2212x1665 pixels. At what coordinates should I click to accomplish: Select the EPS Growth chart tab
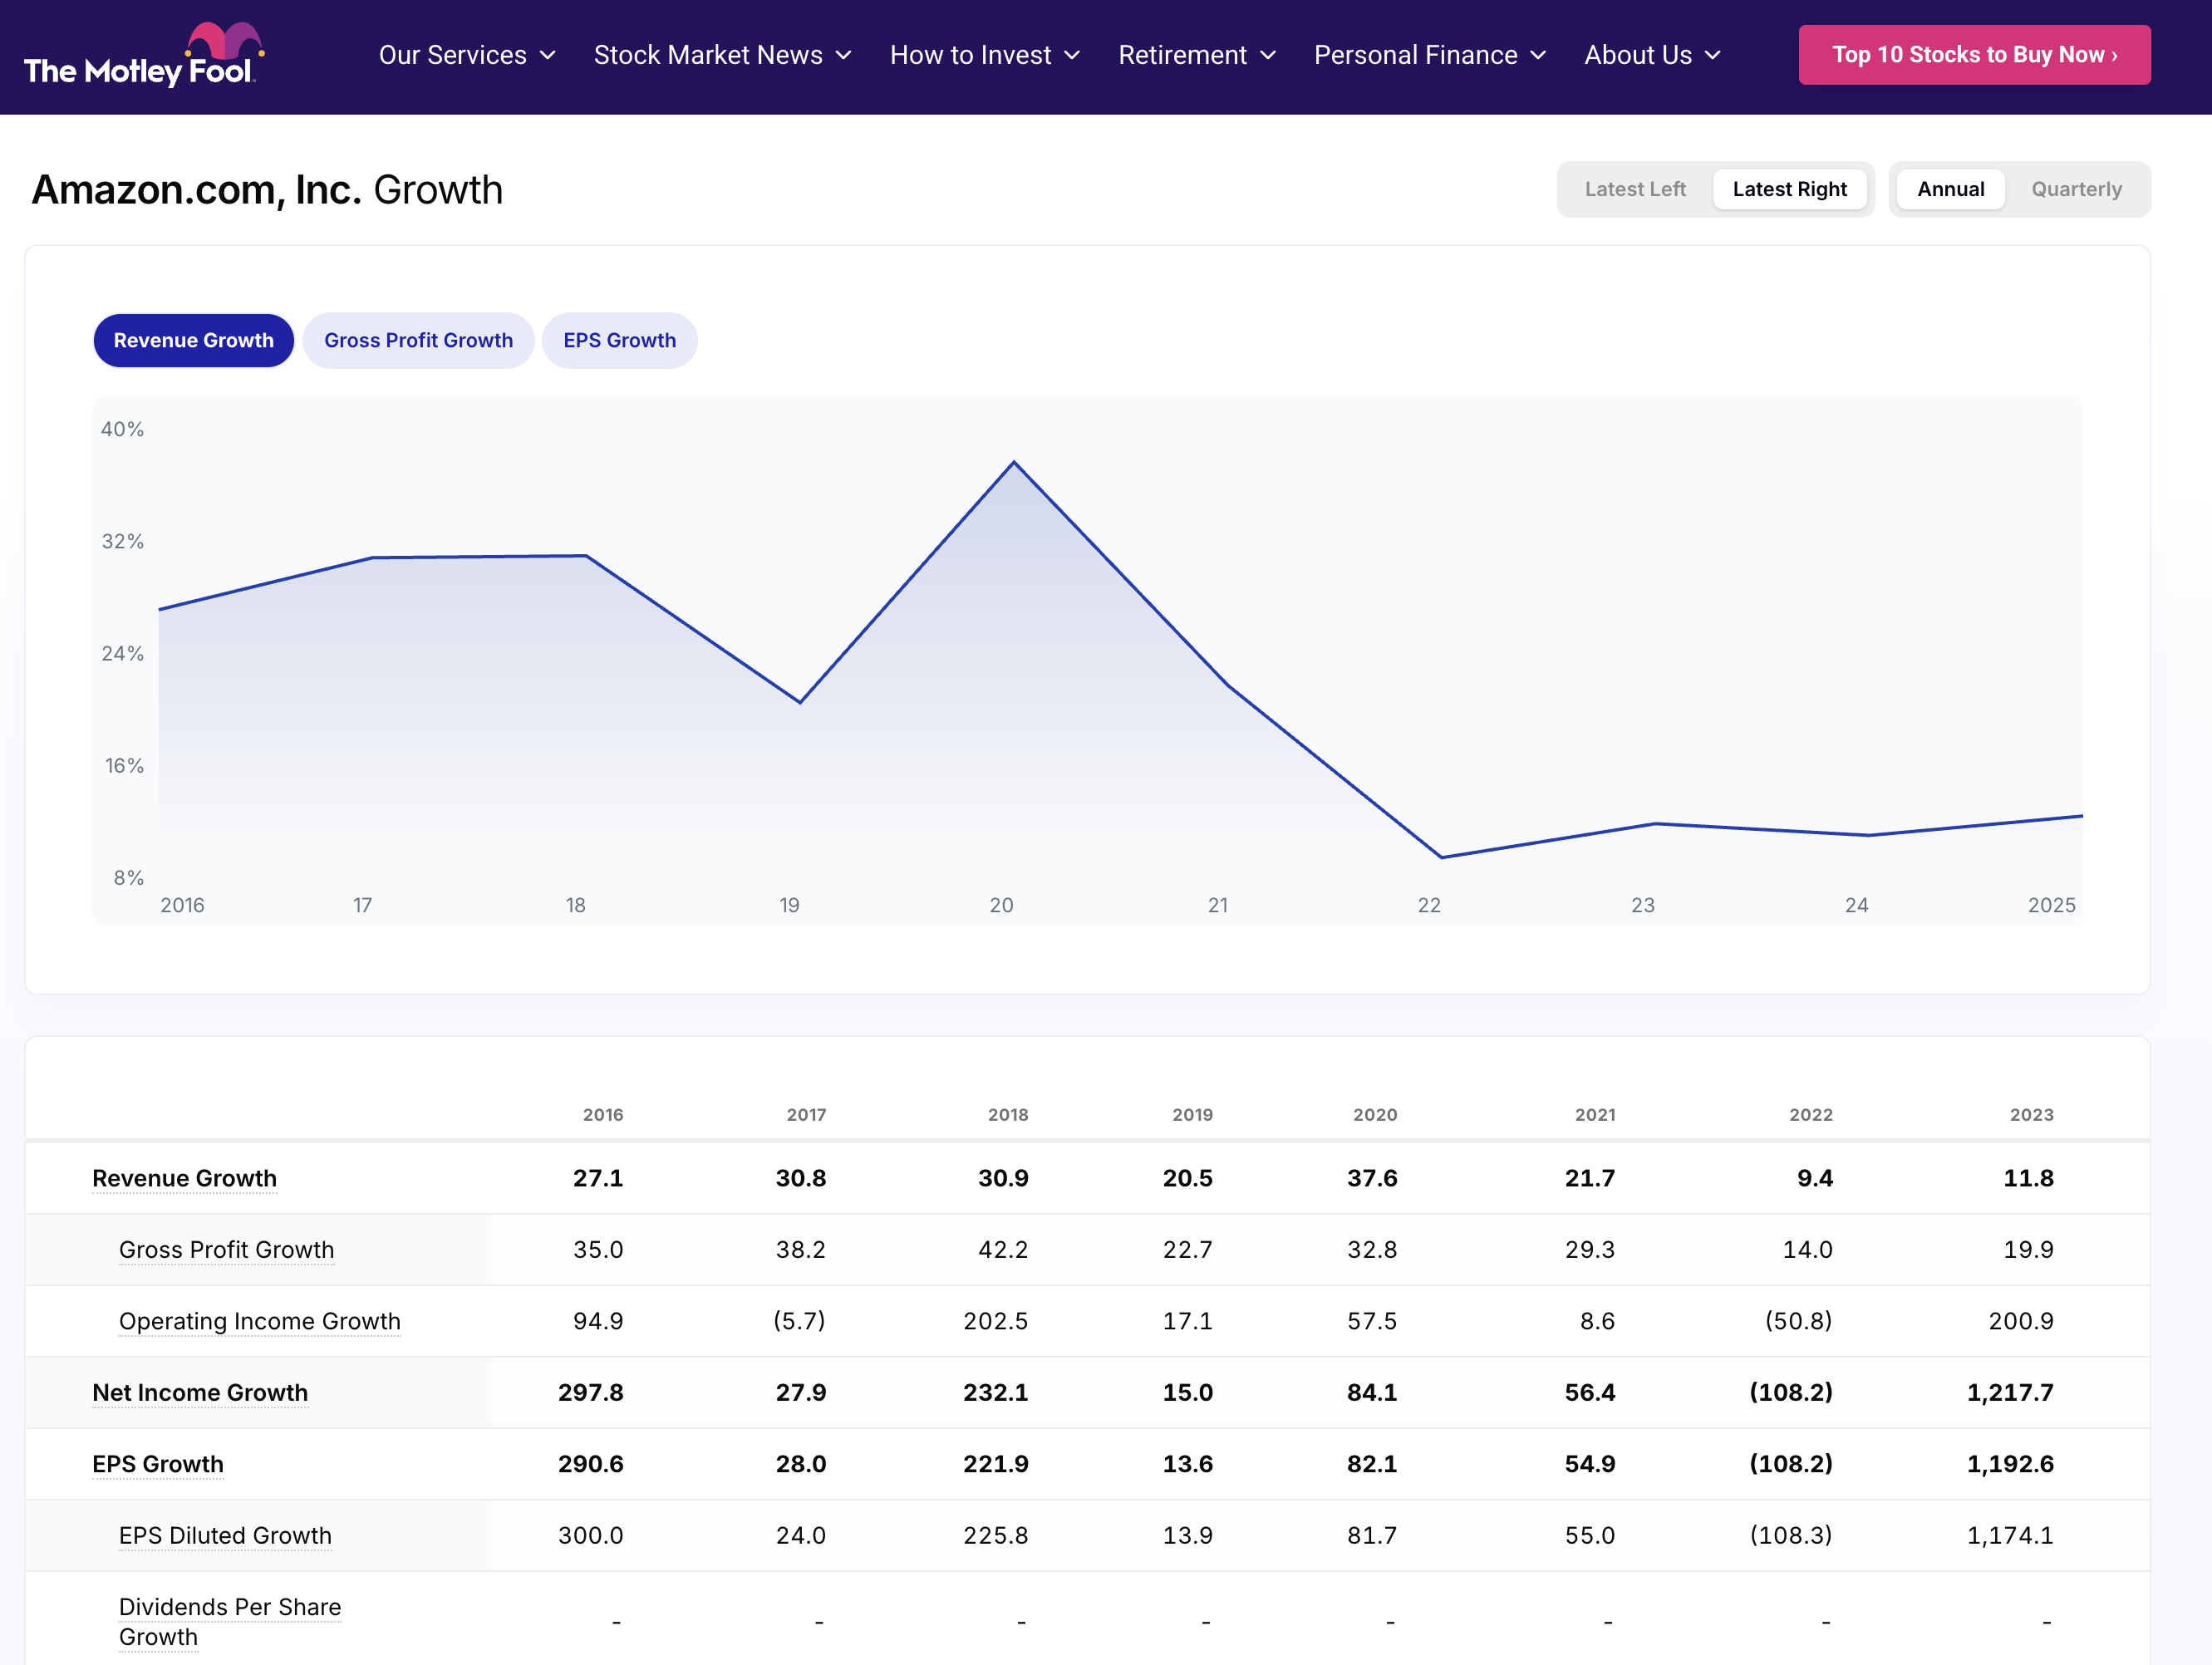tap(620, 340)
